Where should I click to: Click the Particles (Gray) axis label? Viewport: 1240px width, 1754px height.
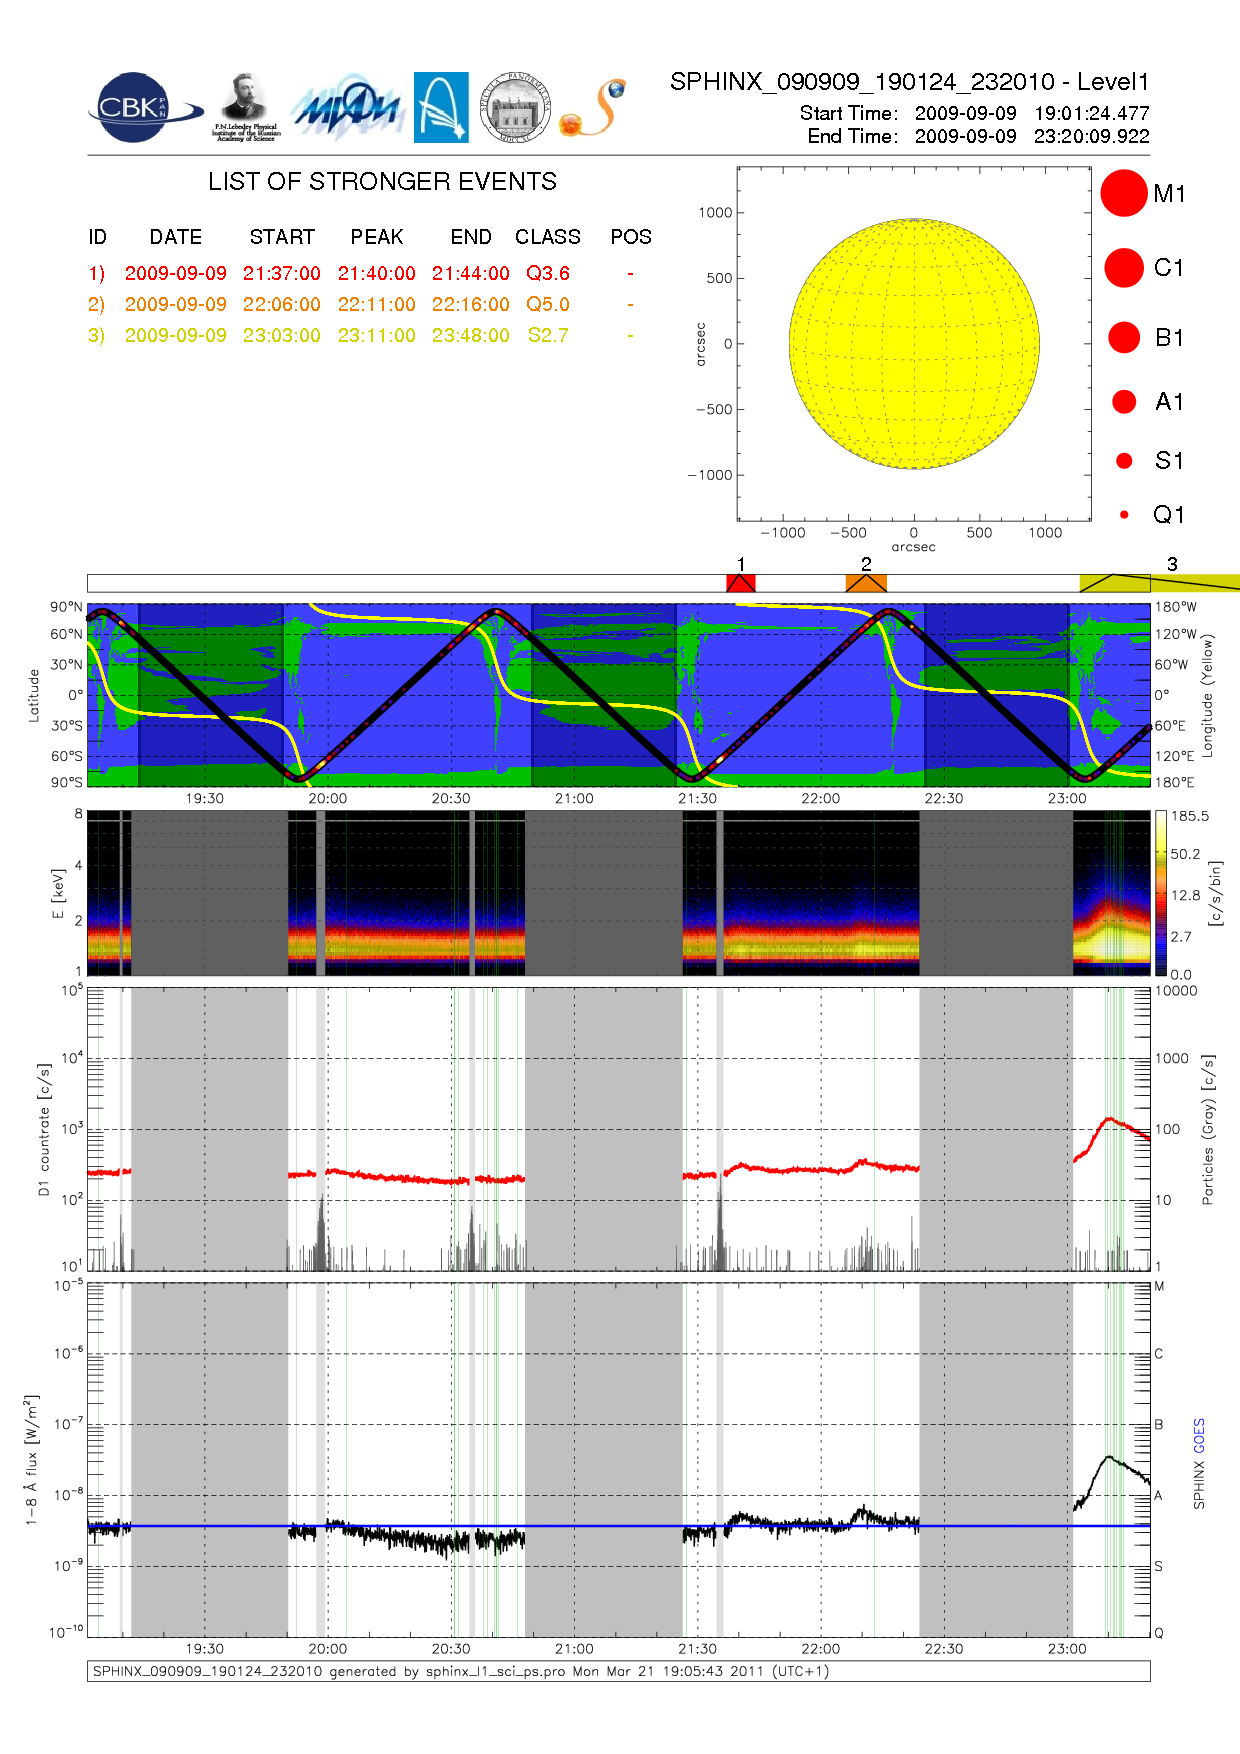click(1208, 1129)
